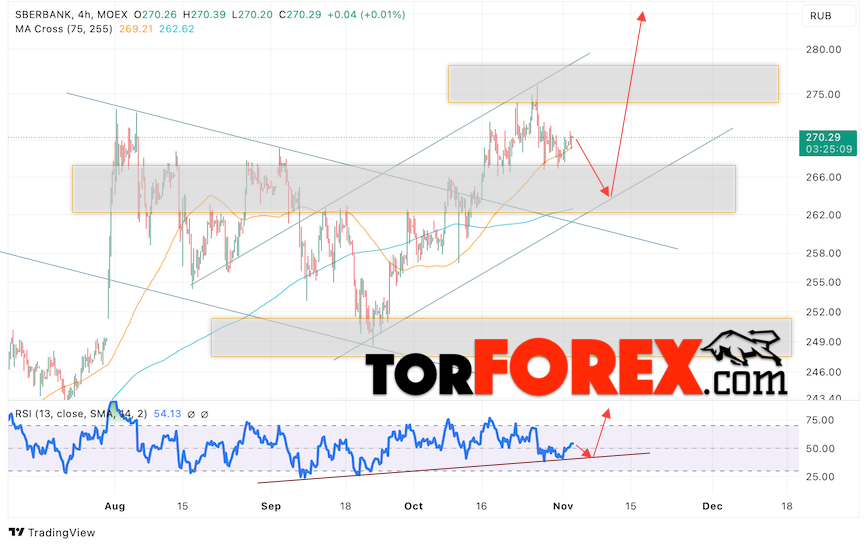Click the 262.00 price axis label
The width and height of the screenshot is (868, 547).
(823, 215)
